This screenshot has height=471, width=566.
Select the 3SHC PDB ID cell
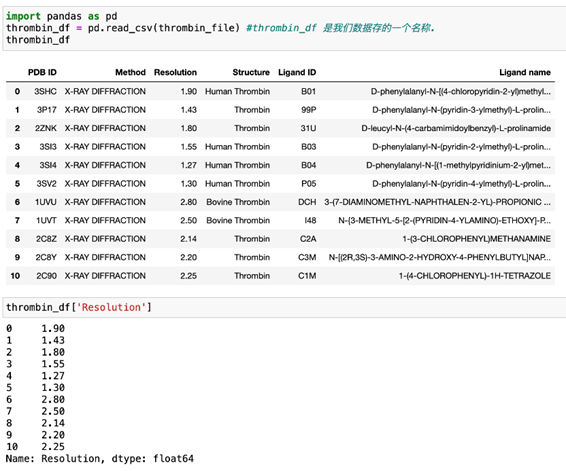pyautogui.click(x=45, y=91)
